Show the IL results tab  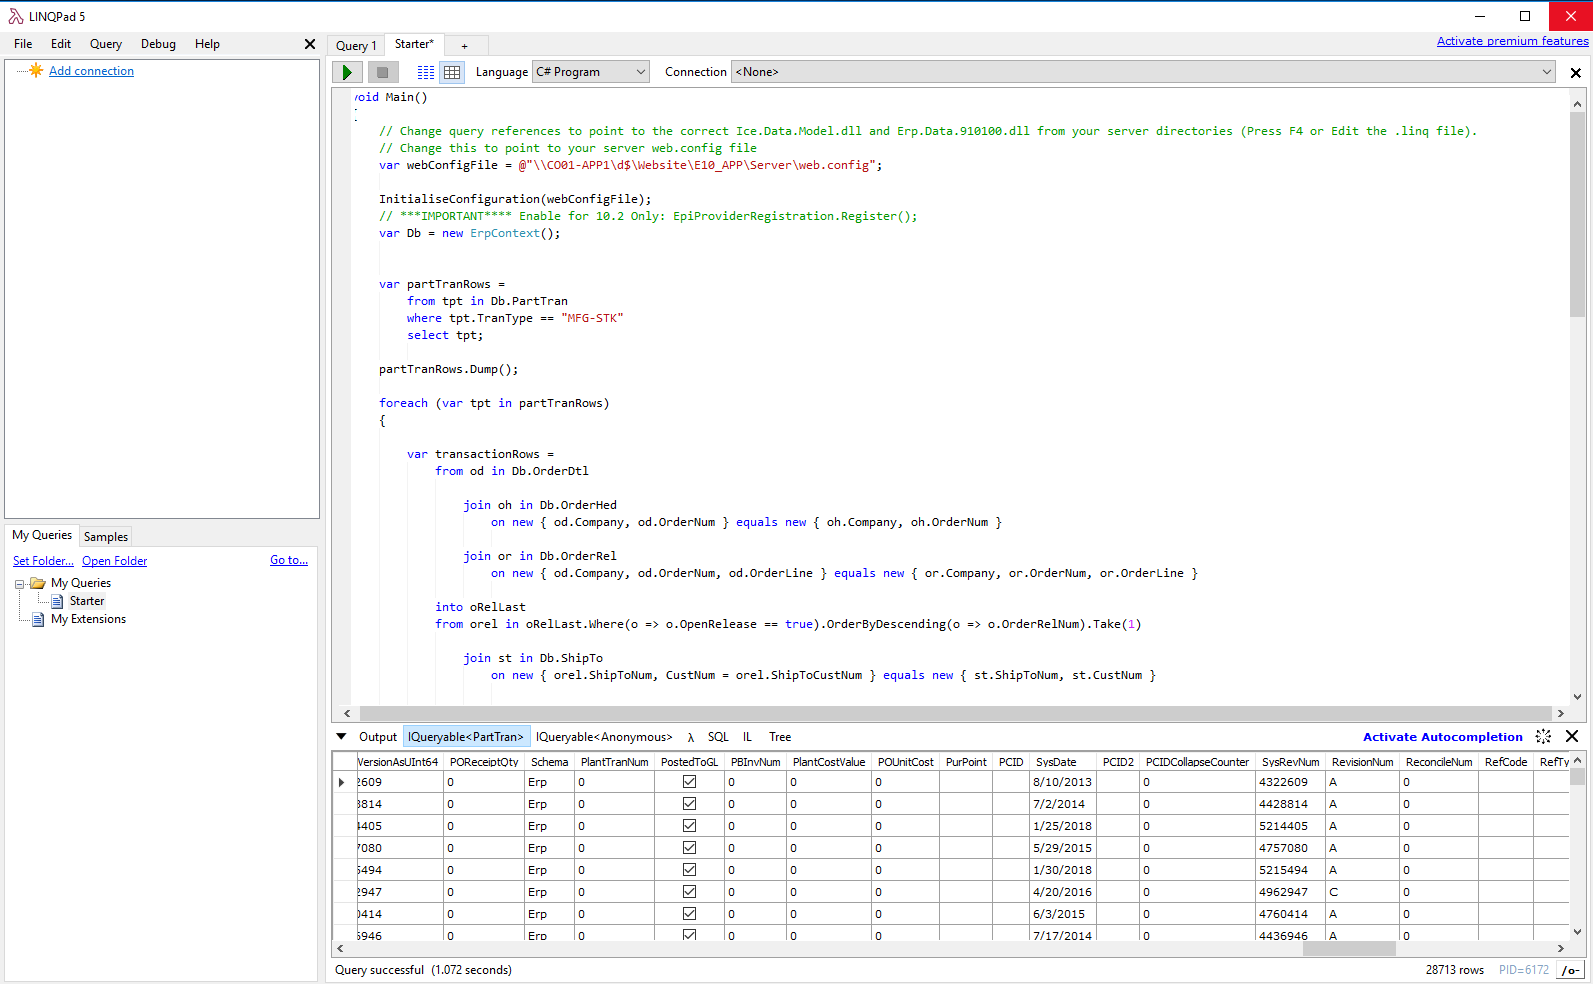click(x=747, y=737)
